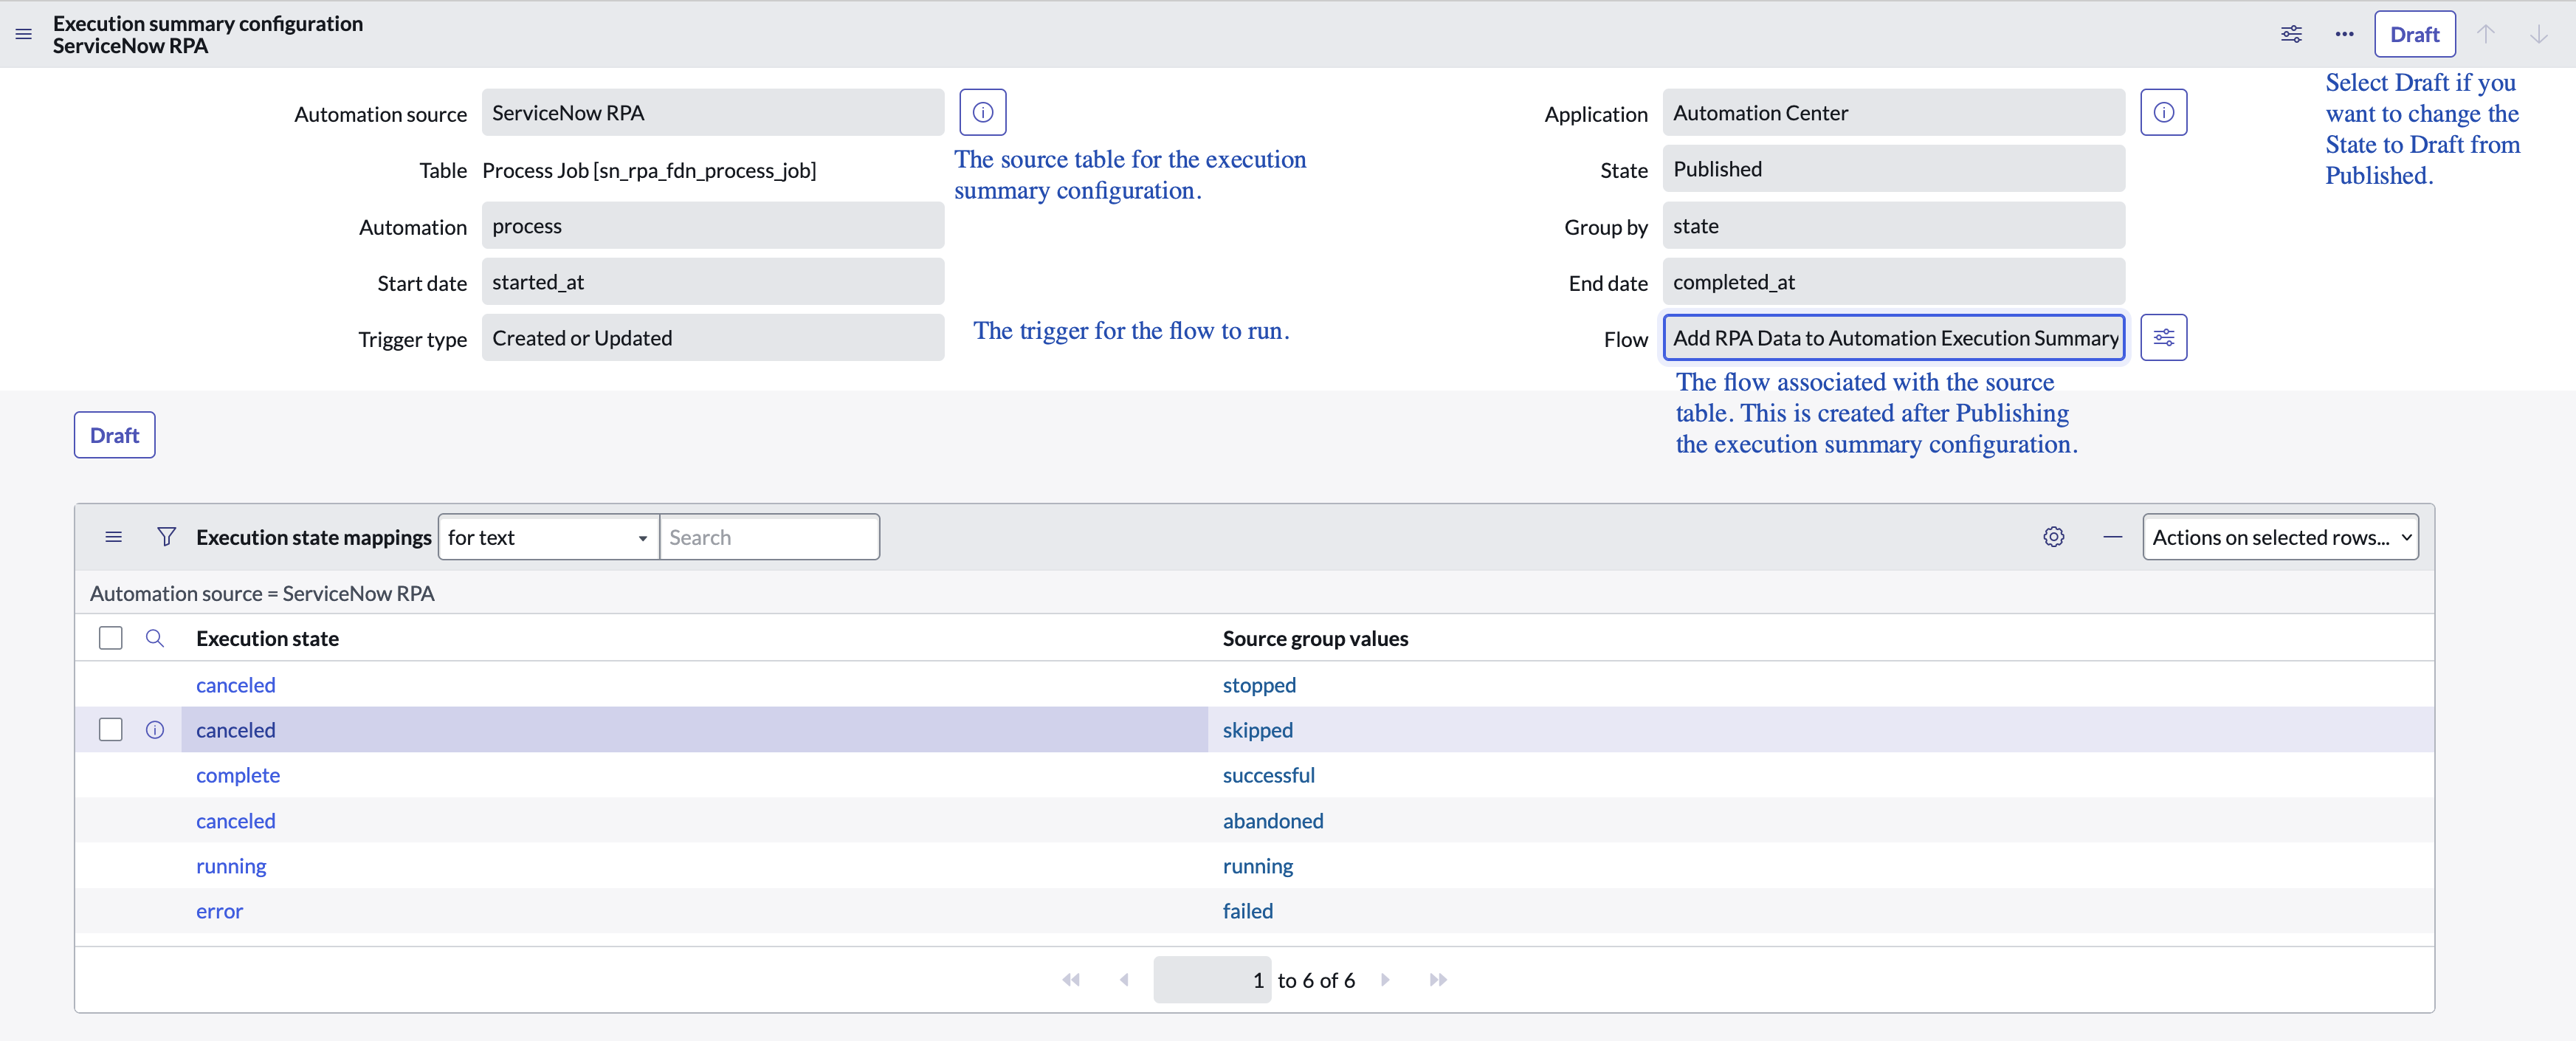Show info for Application field
2576x1041 pixels.
pos(2163,112)
